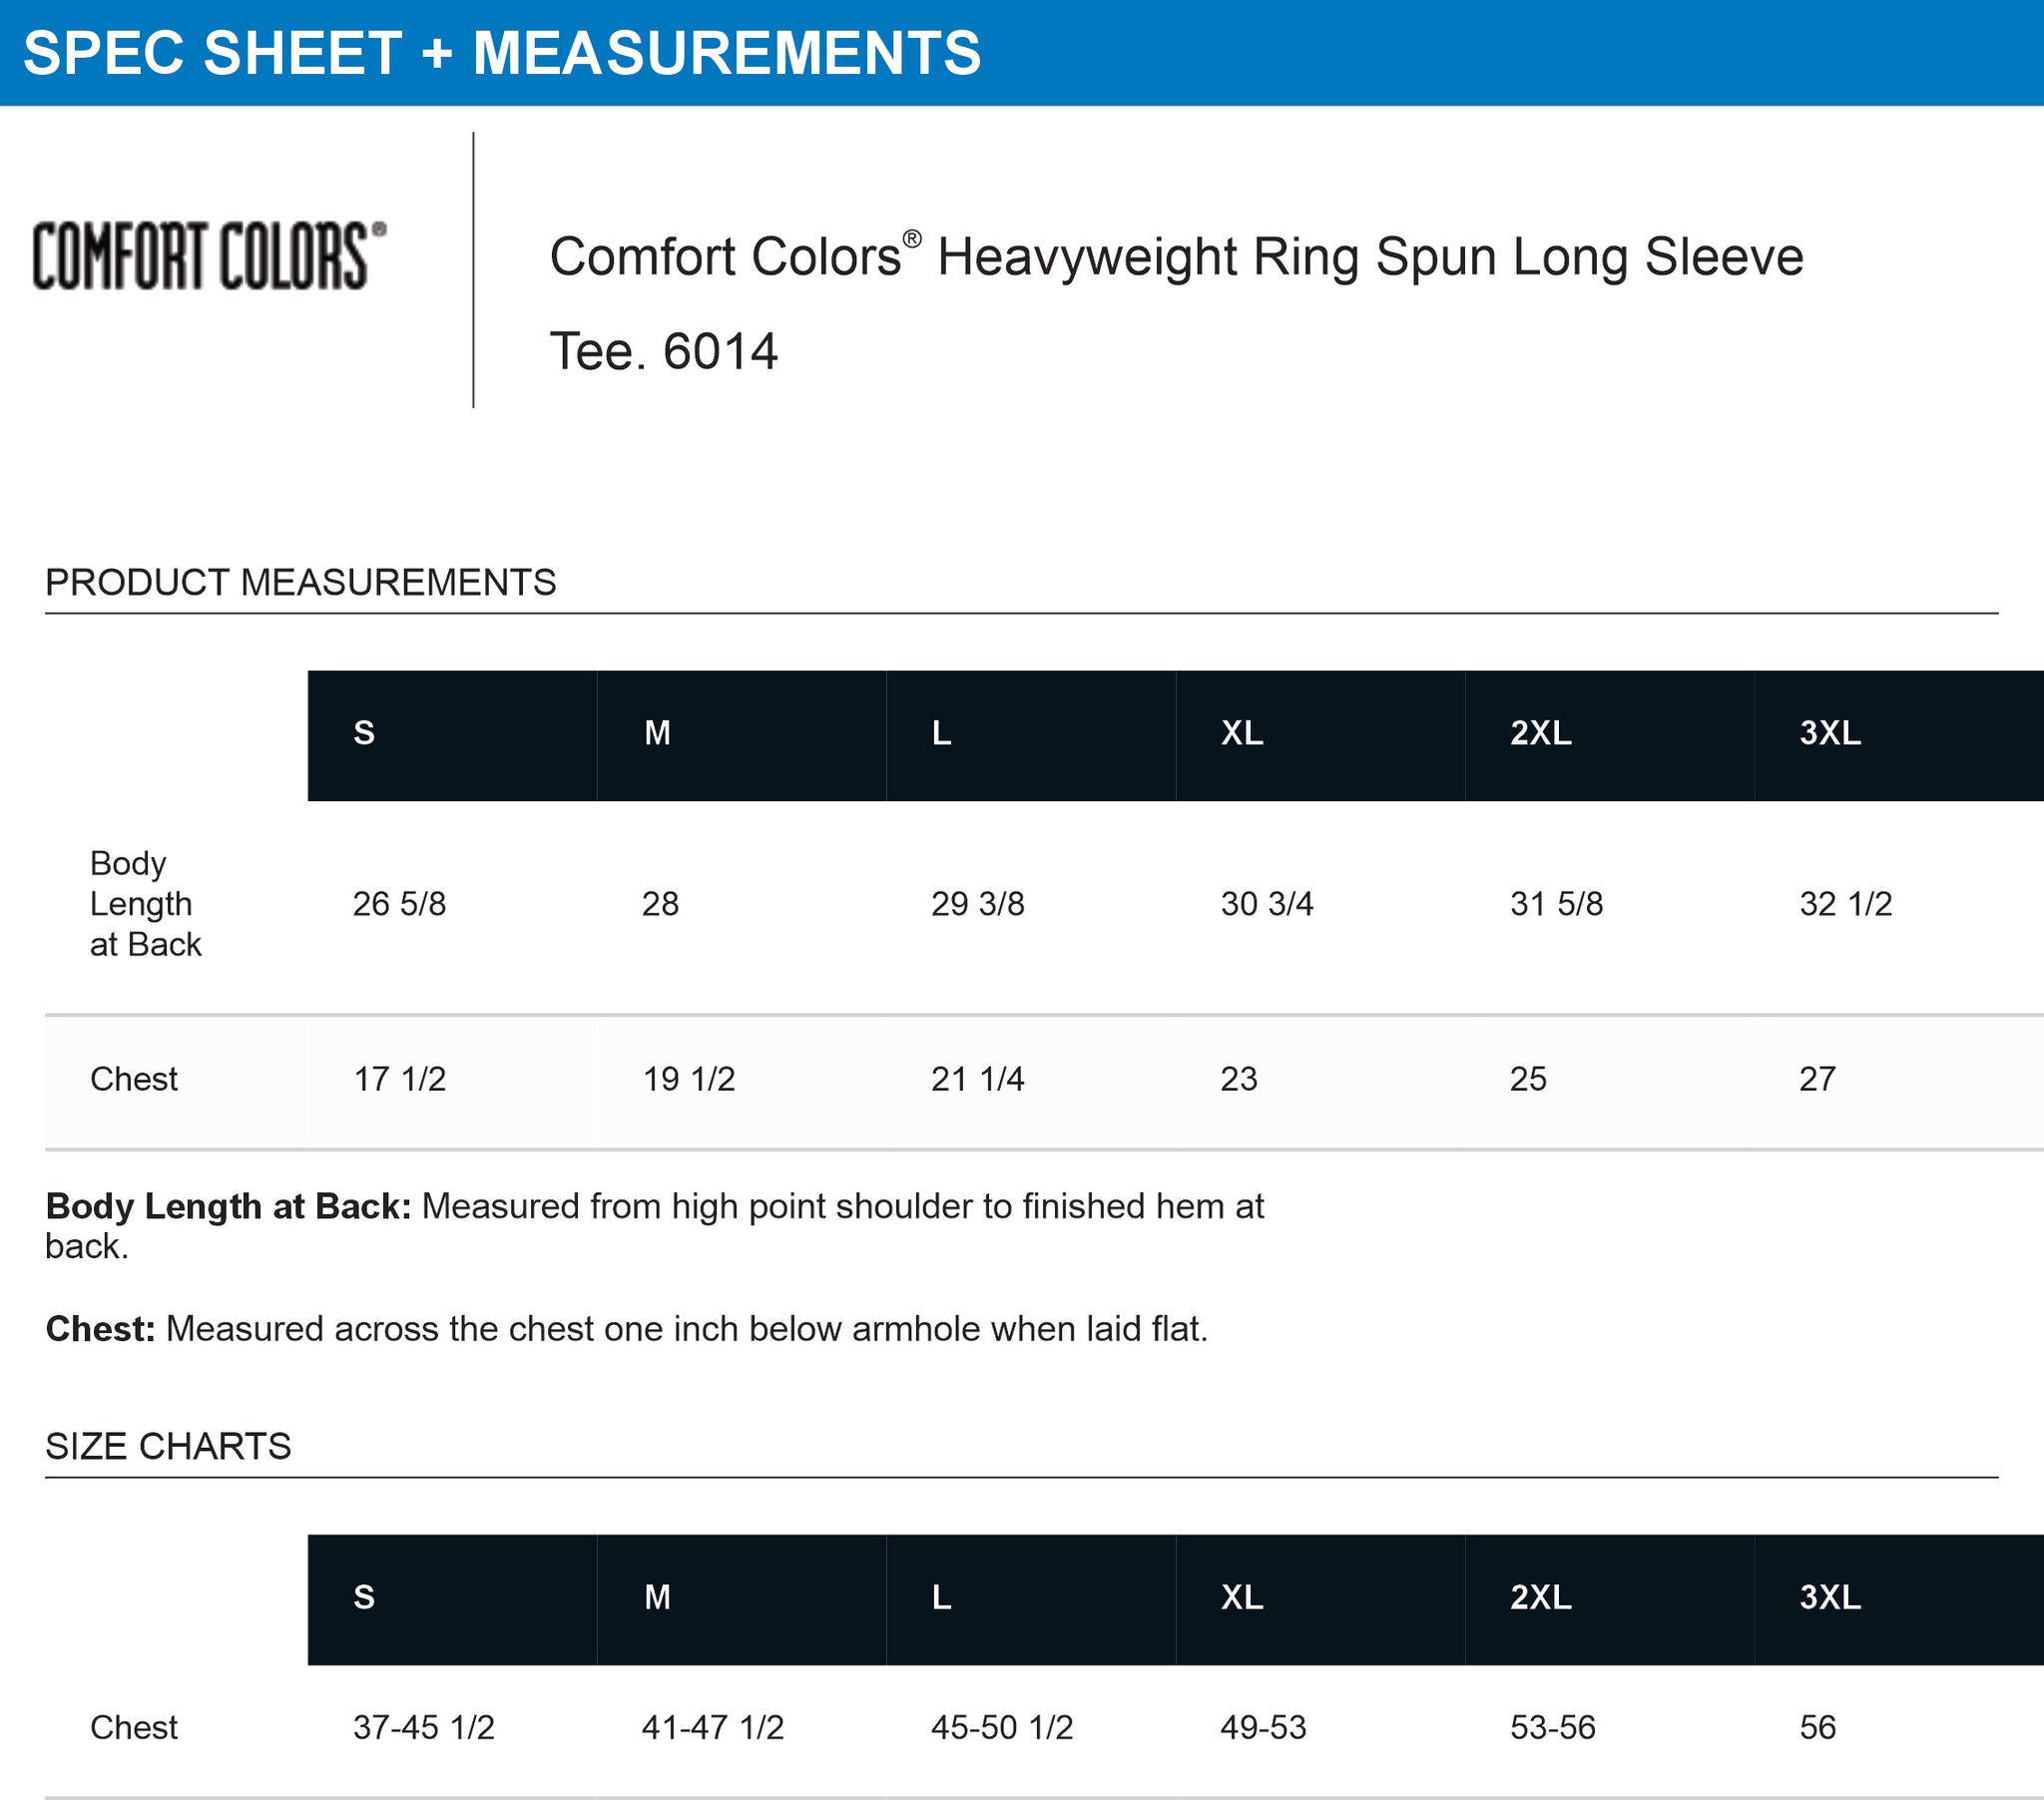Click the XL column header in Product Measurements

point(1242,733)
